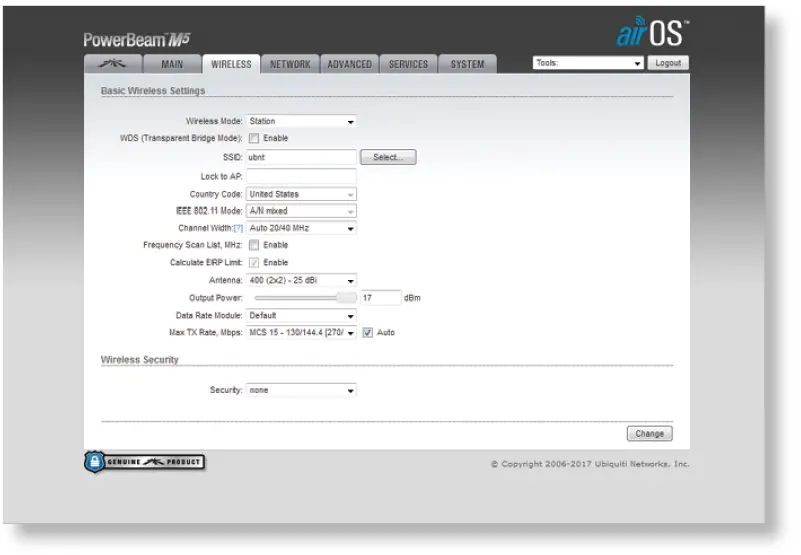Open the Tools dropdown
The image size is (801, 555).
point(588,63)
